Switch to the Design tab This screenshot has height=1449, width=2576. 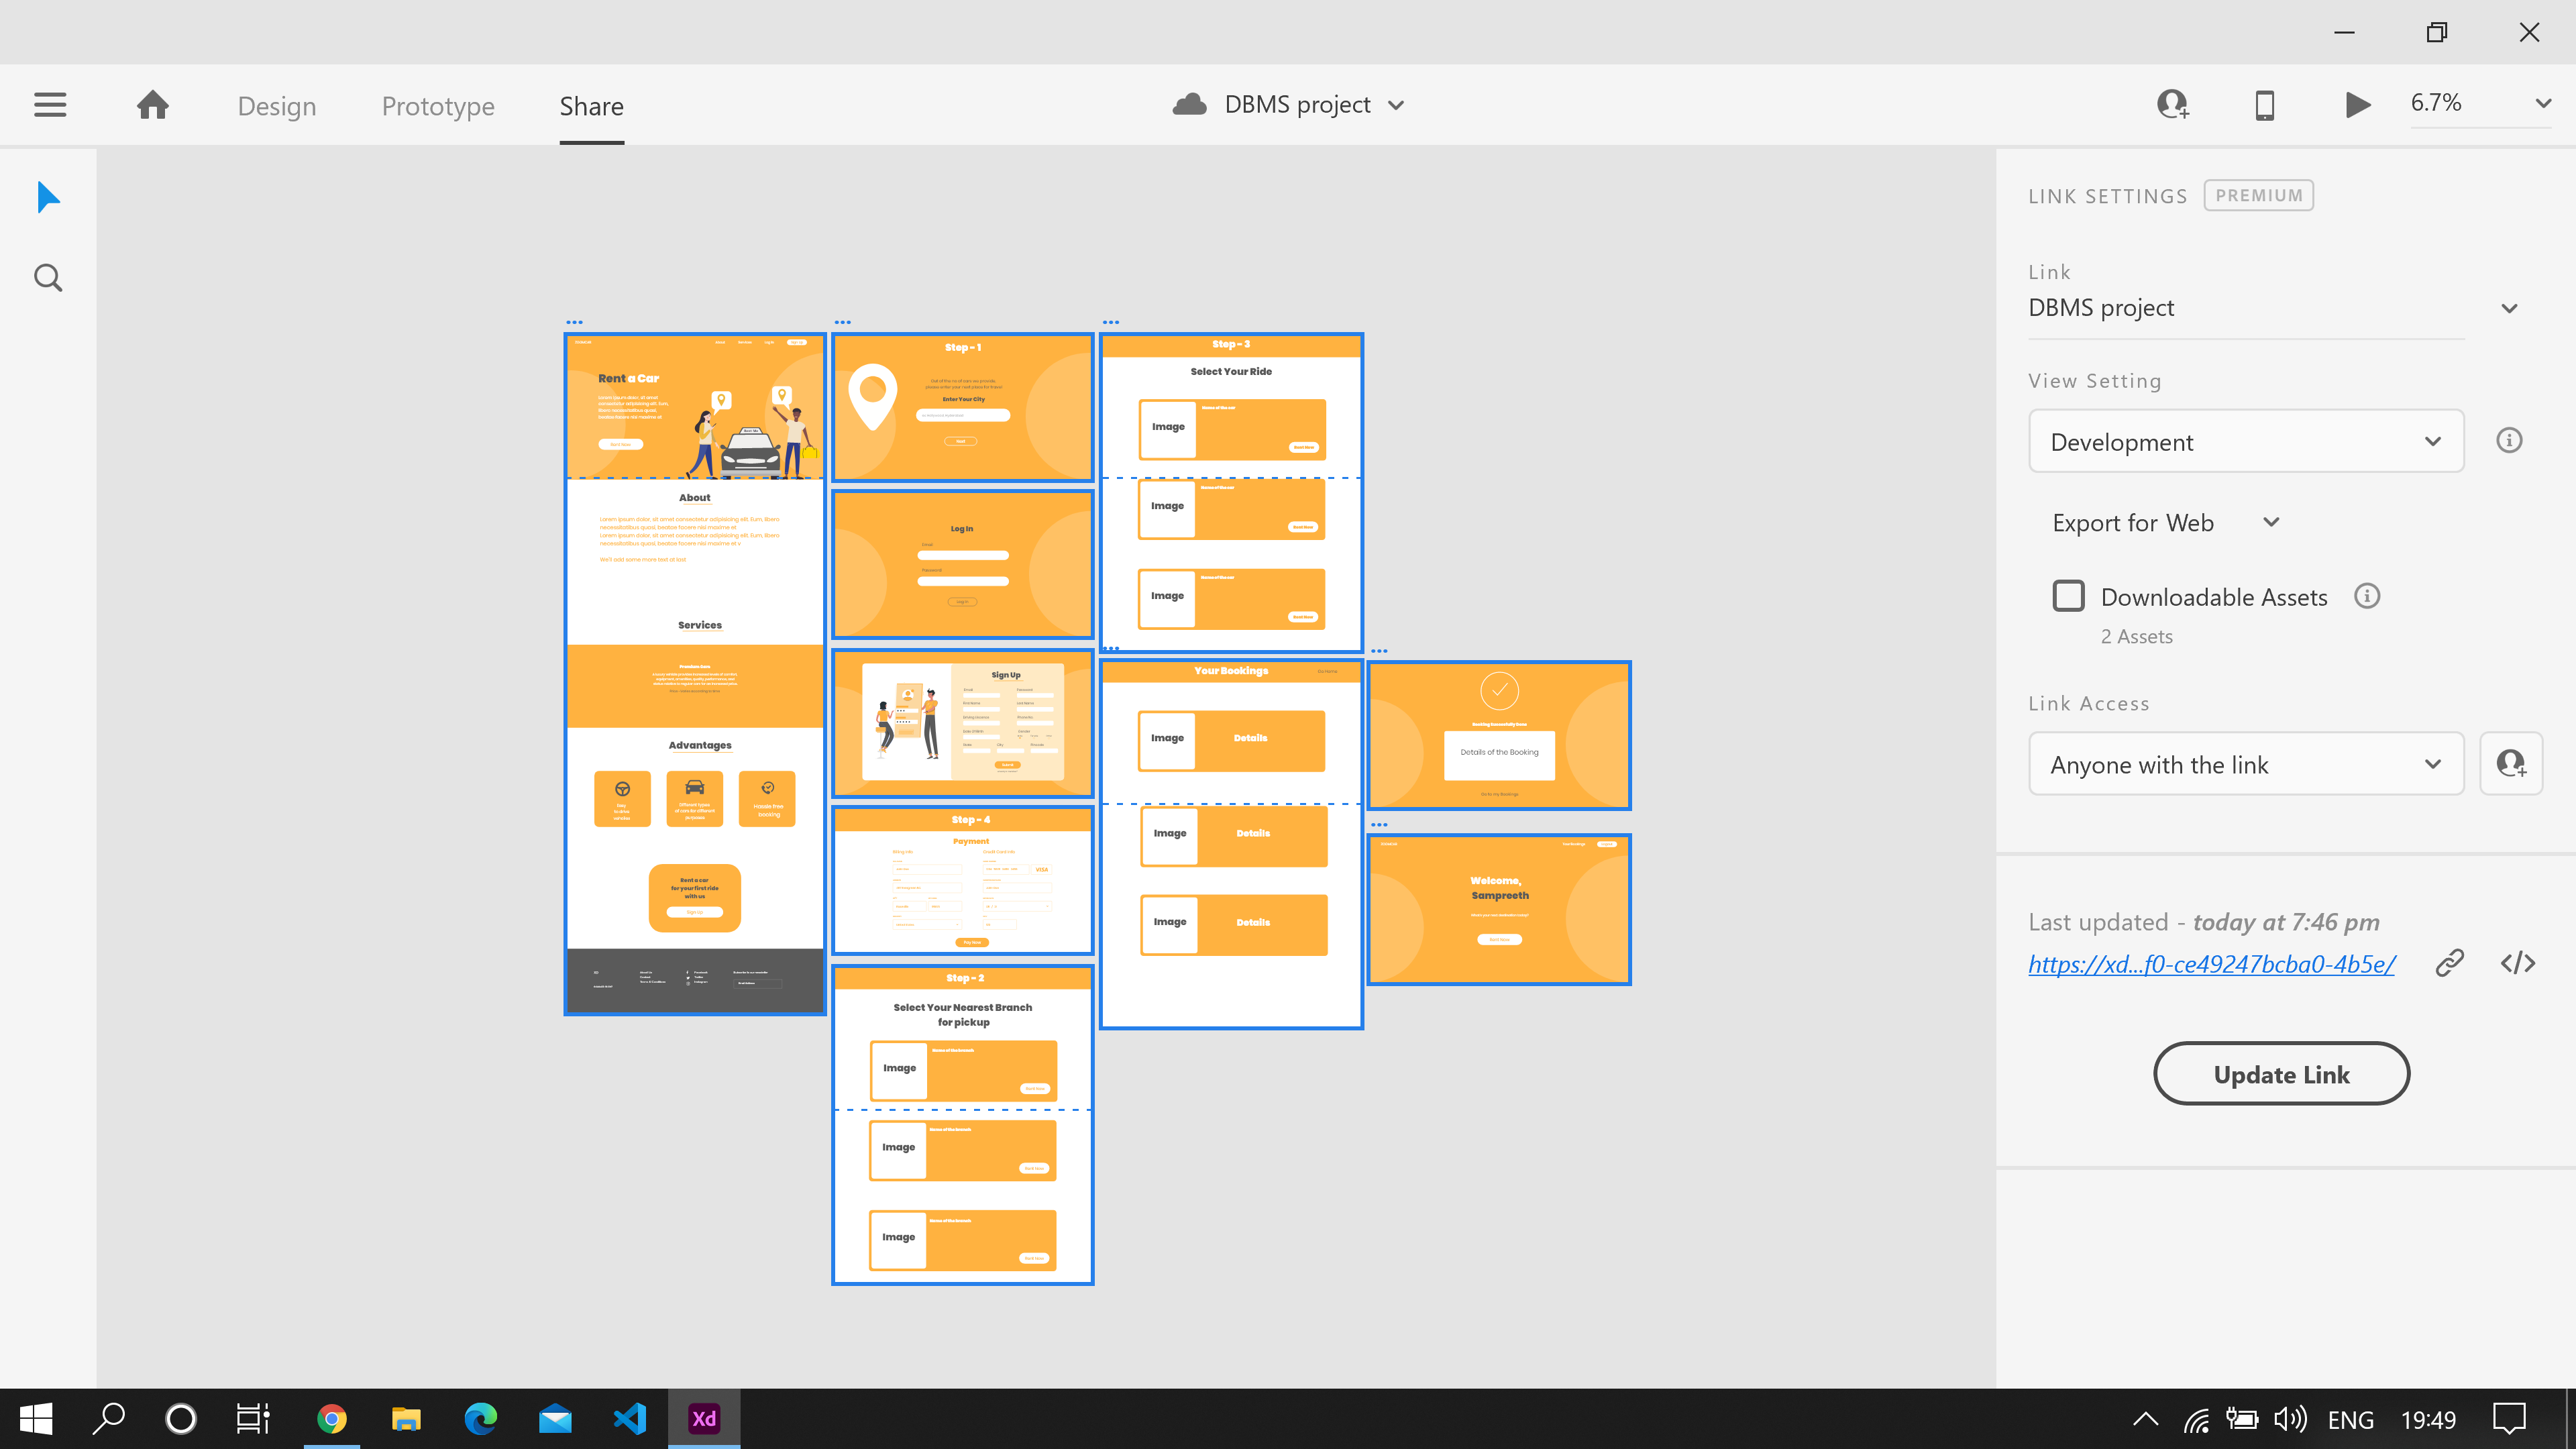click(x=277, y=105)
